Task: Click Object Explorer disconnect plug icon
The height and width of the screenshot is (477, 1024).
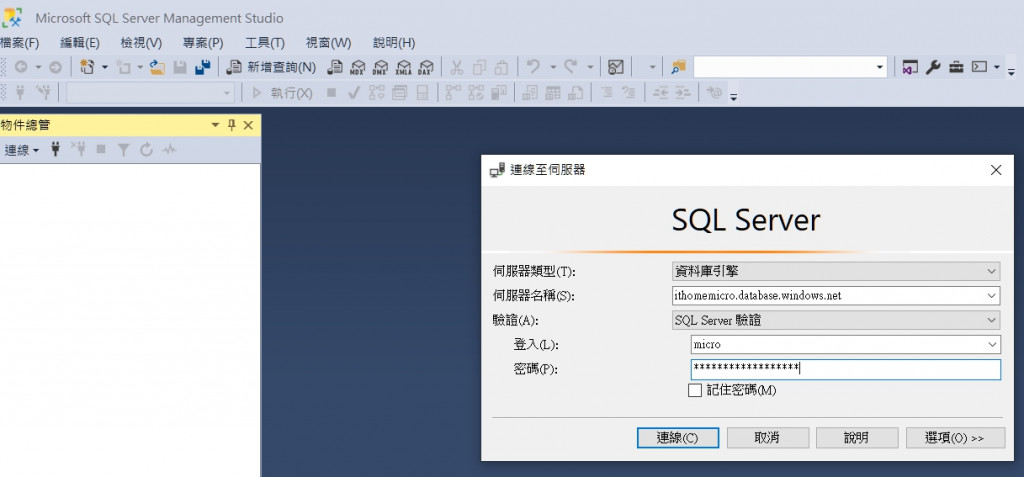Action: (78, 150)
